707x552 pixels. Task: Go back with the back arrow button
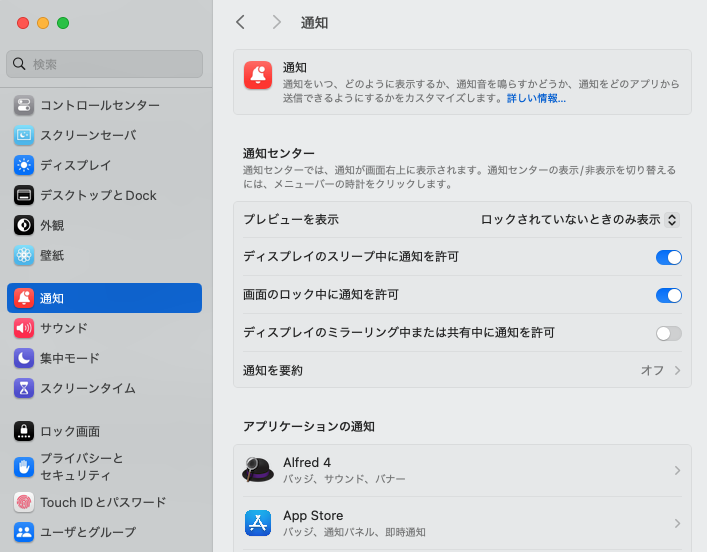[x=240, y=22]
